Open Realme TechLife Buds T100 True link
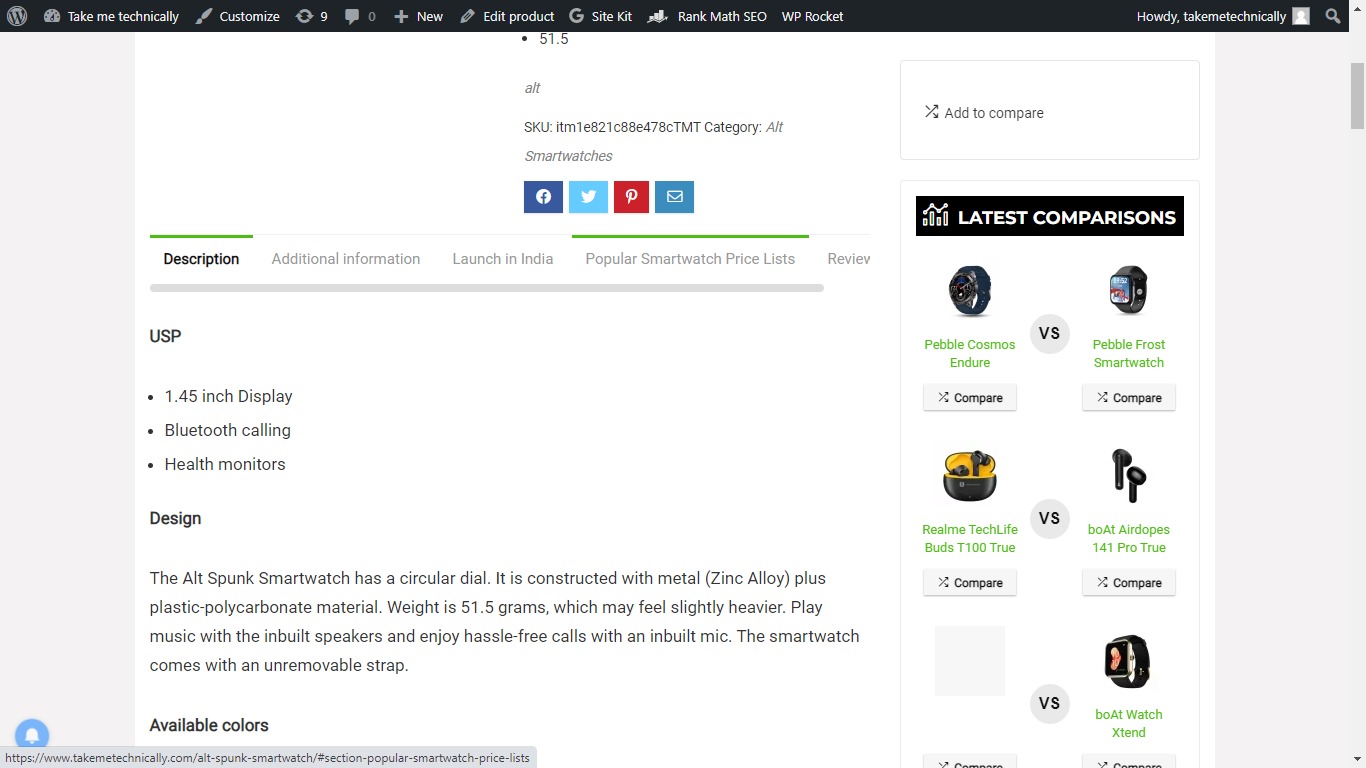This screenshot has height=768, width=1366. pyautogui.click(x=970, y=539)
